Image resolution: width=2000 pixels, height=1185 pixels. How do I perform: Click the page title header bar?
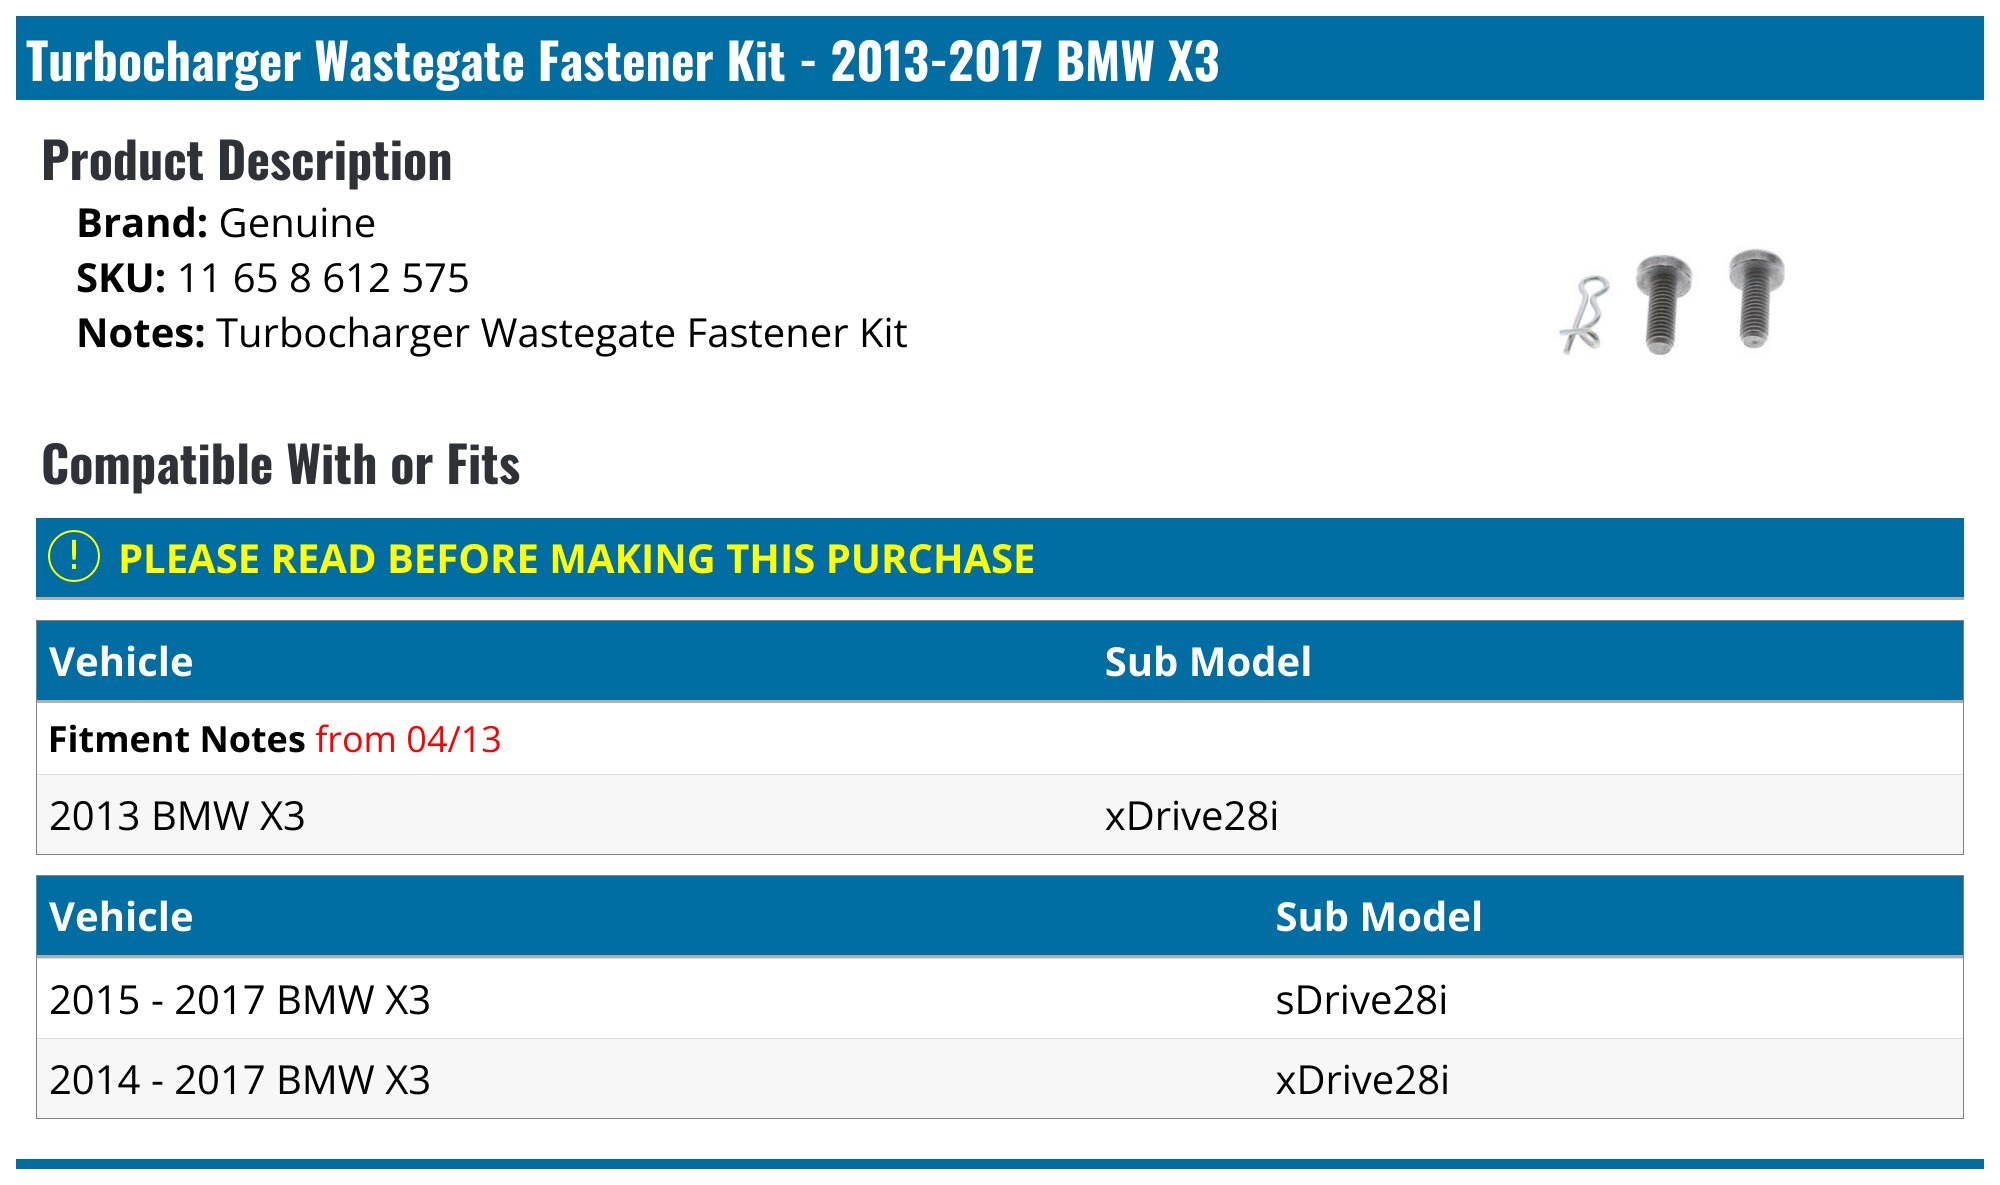(x=1000, y=58)
